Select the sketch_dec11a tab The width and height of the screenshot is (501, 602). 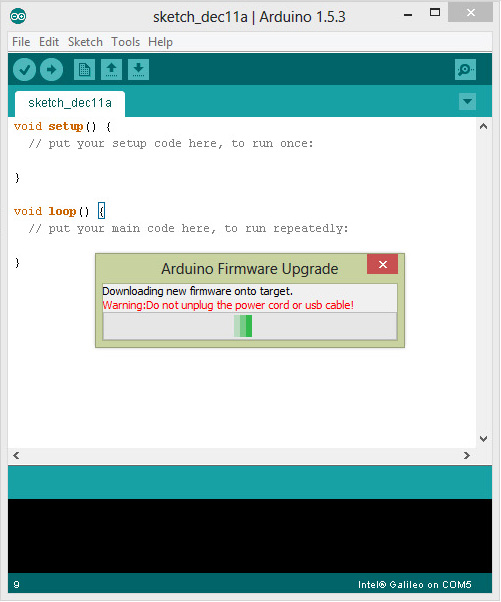pos(70,103)
